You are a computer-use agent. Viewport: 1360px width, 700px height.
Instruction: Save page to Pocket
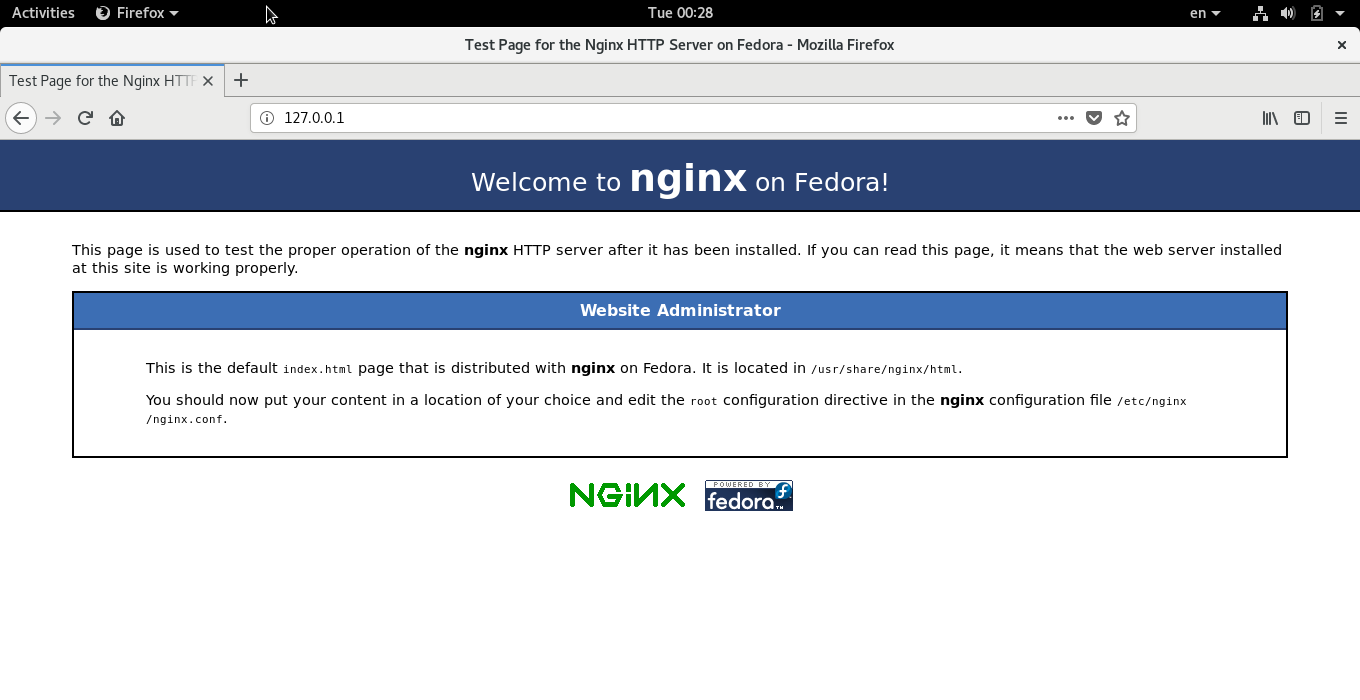pyautogui.click(x=1094, y=118)
